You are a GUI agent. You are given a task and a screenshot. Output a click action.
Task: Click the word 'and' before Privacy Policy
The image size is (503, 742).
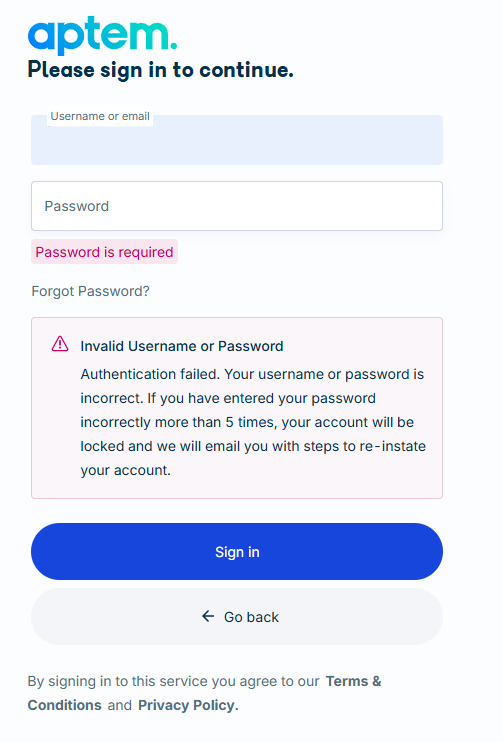coord(119,705)
